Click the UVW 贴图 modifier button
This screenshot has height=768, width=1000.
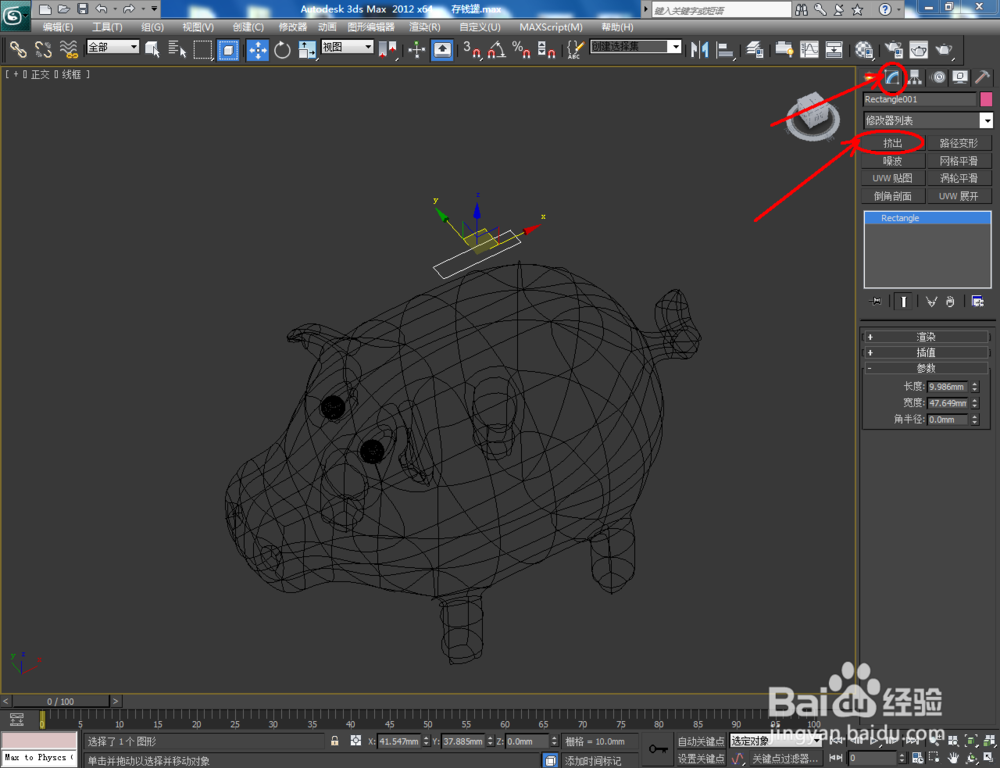tap(893, 178)
